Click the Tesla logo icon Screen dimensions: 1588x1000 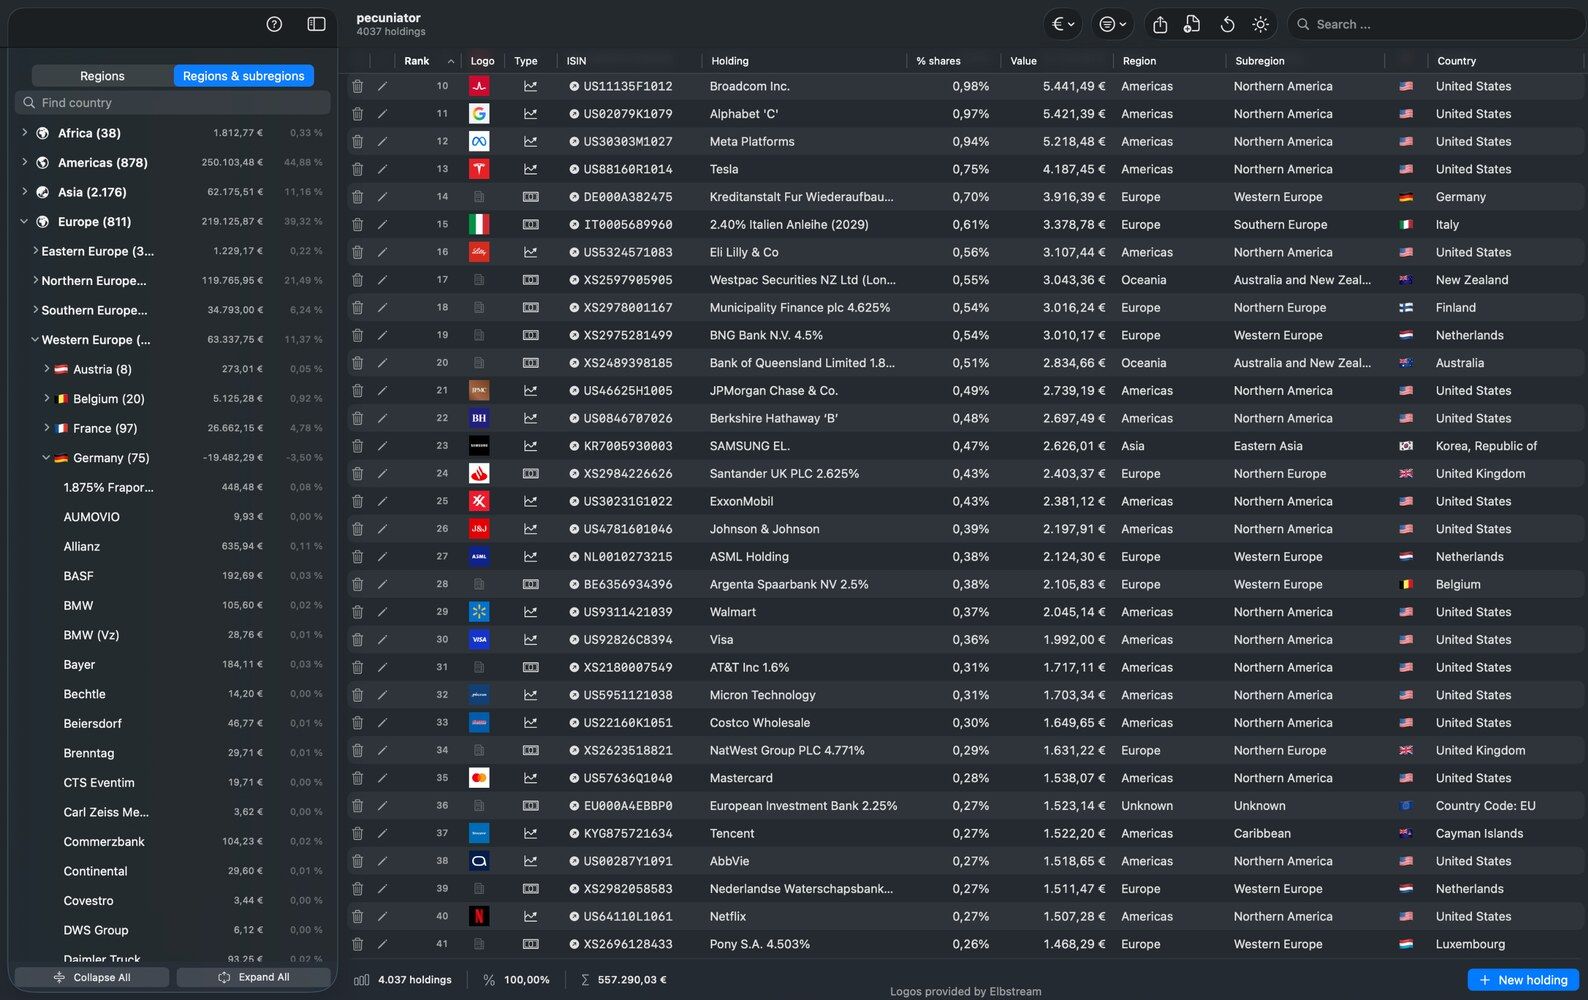[479, 170]
